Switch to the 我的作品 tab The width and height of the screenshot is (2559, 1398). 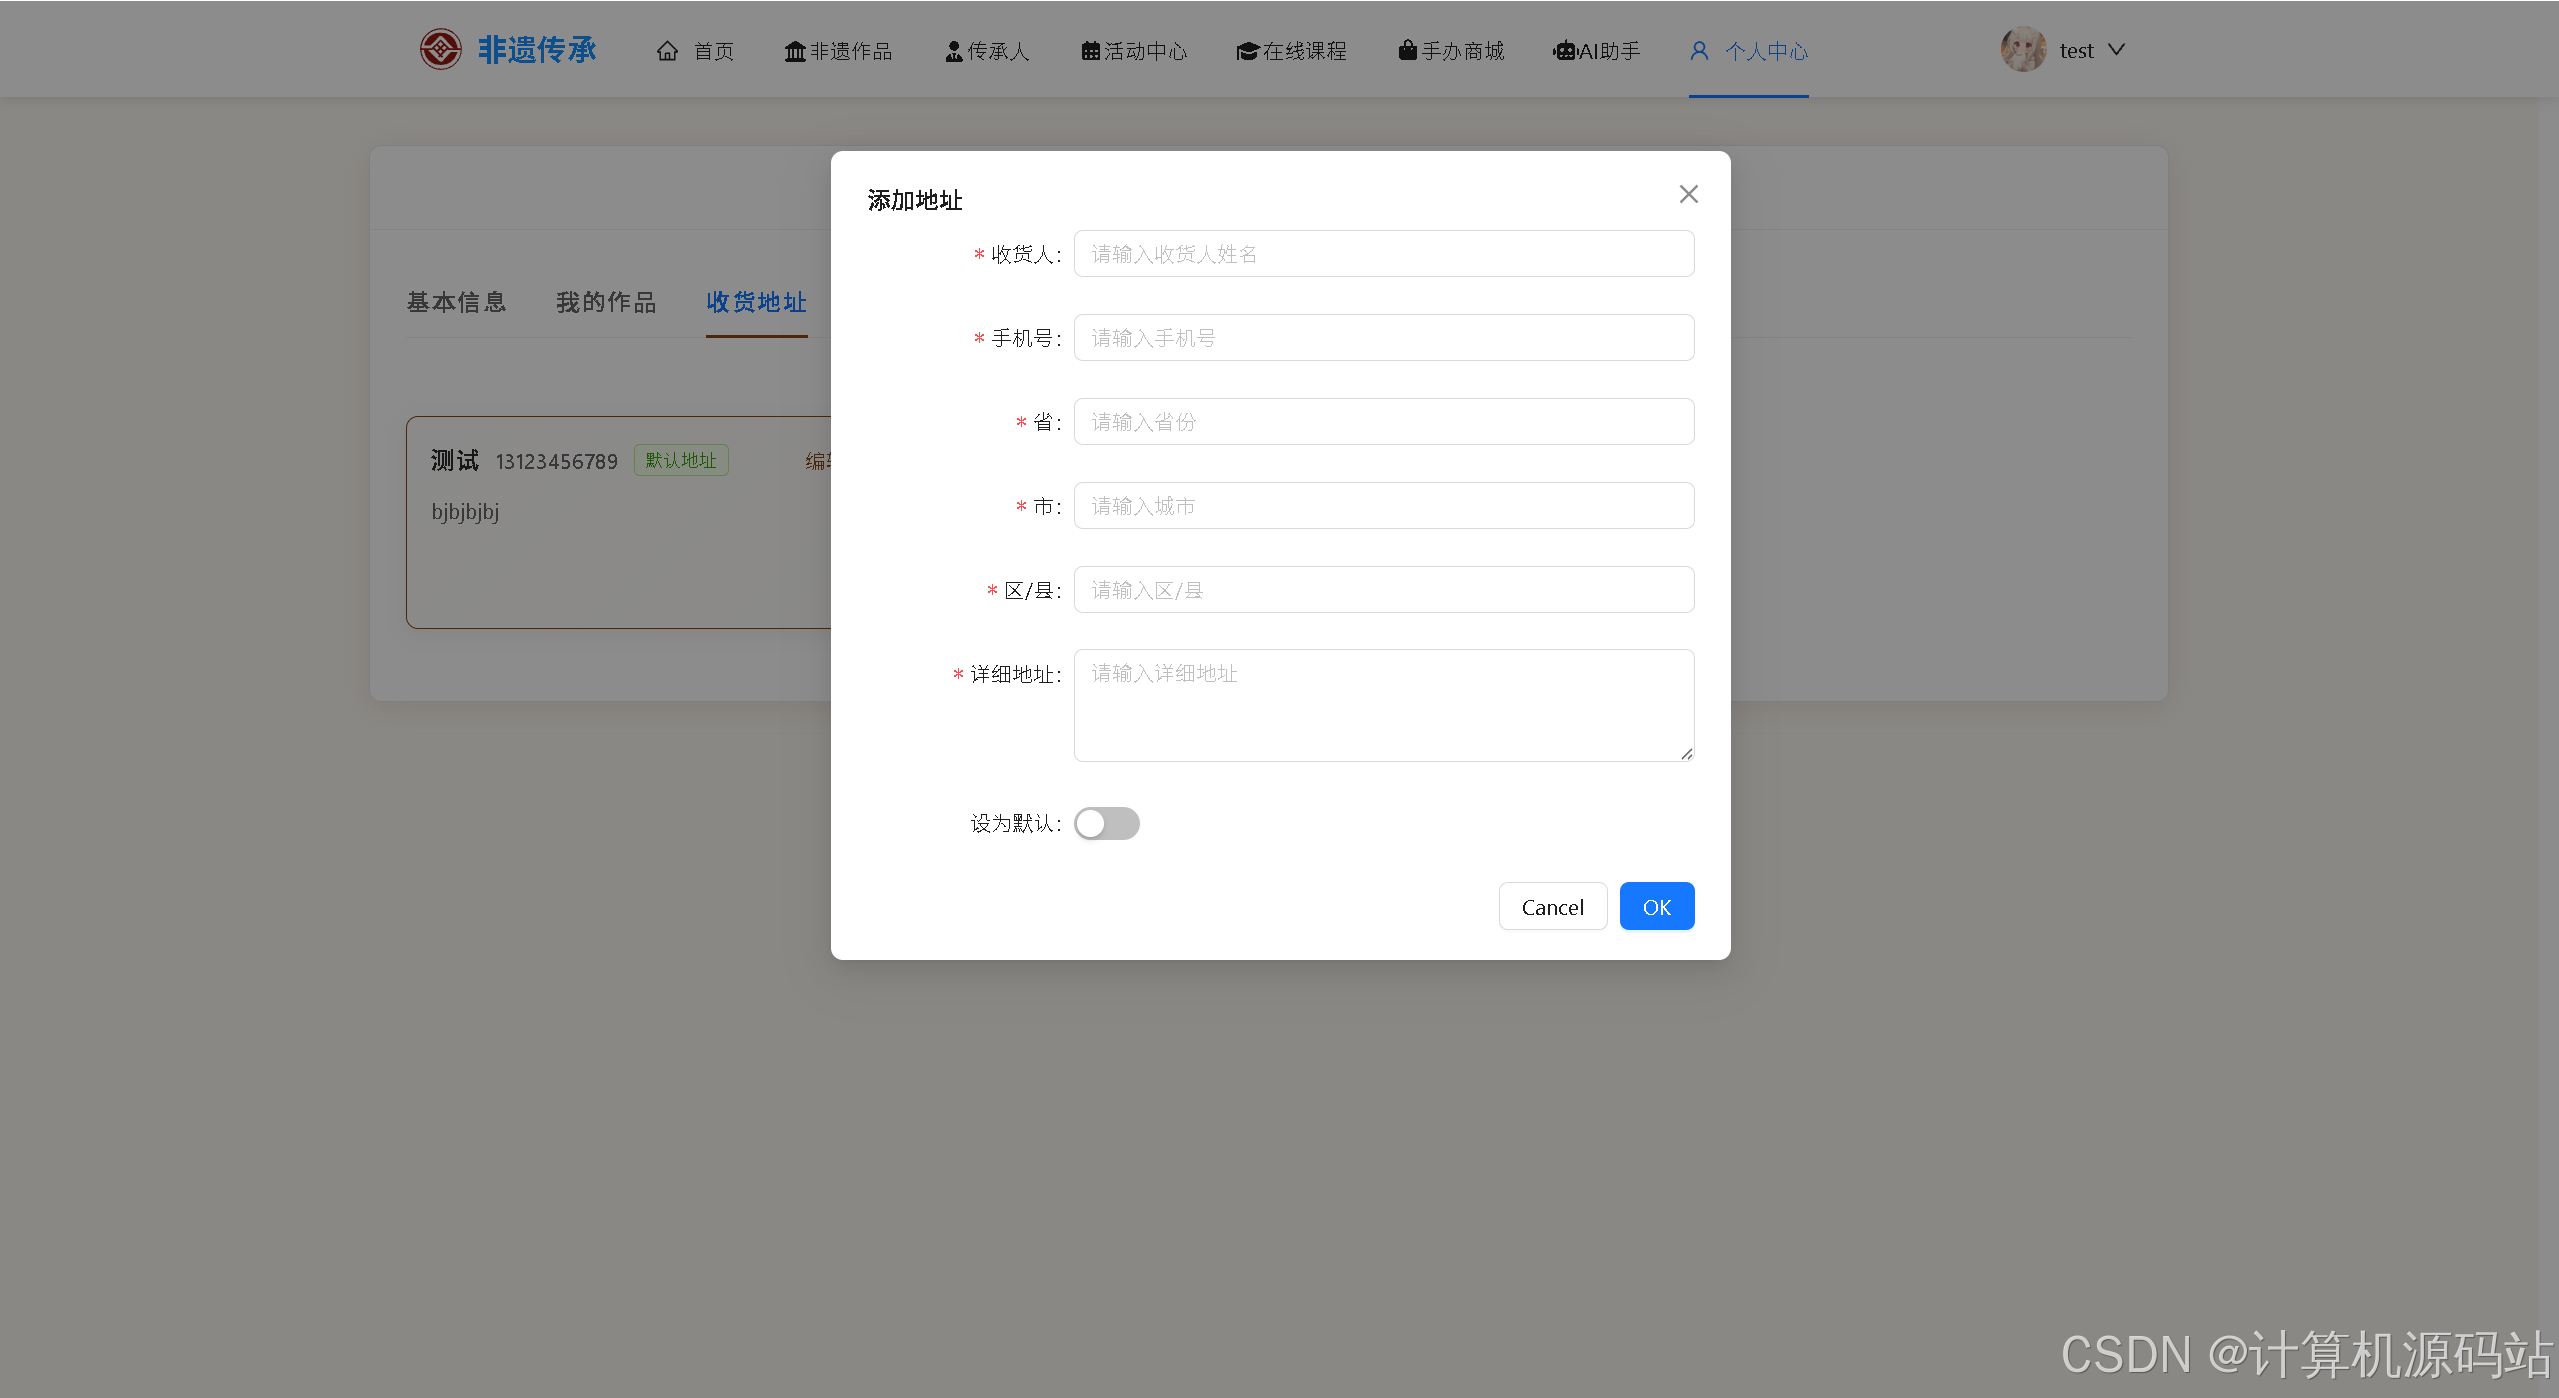point(606,302)
